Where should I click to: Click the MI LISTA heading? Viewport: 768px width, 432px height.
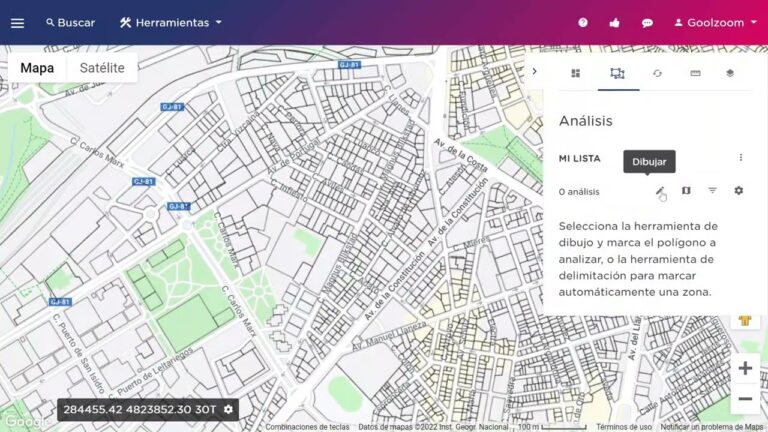pyautogui.click(x=579, y=159)
